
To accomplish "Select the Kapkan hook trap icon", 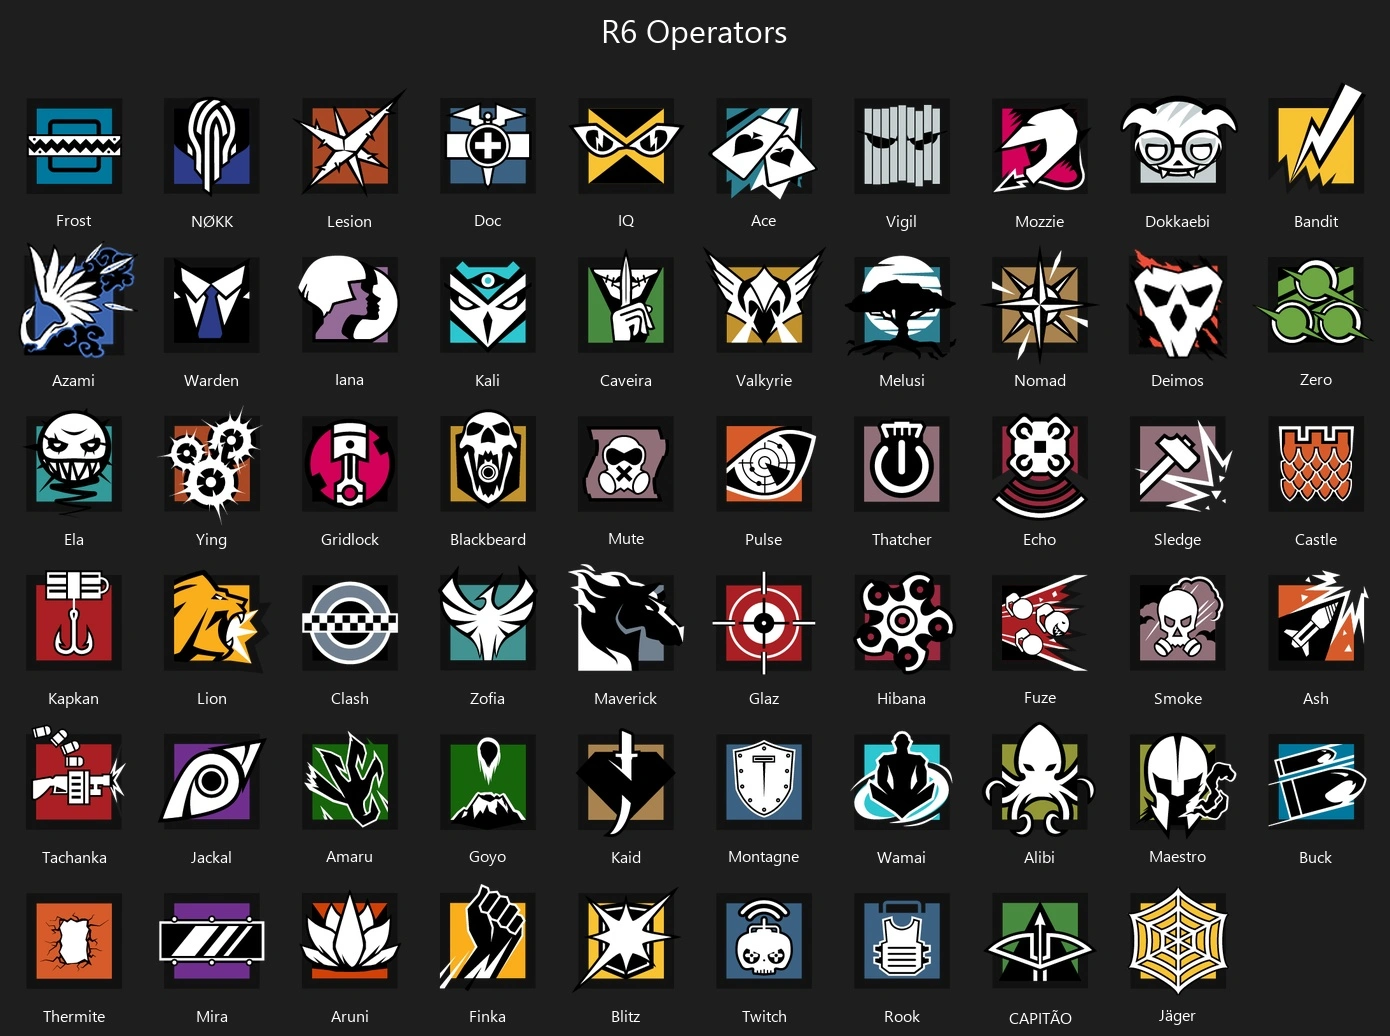I will coord(74,620).
